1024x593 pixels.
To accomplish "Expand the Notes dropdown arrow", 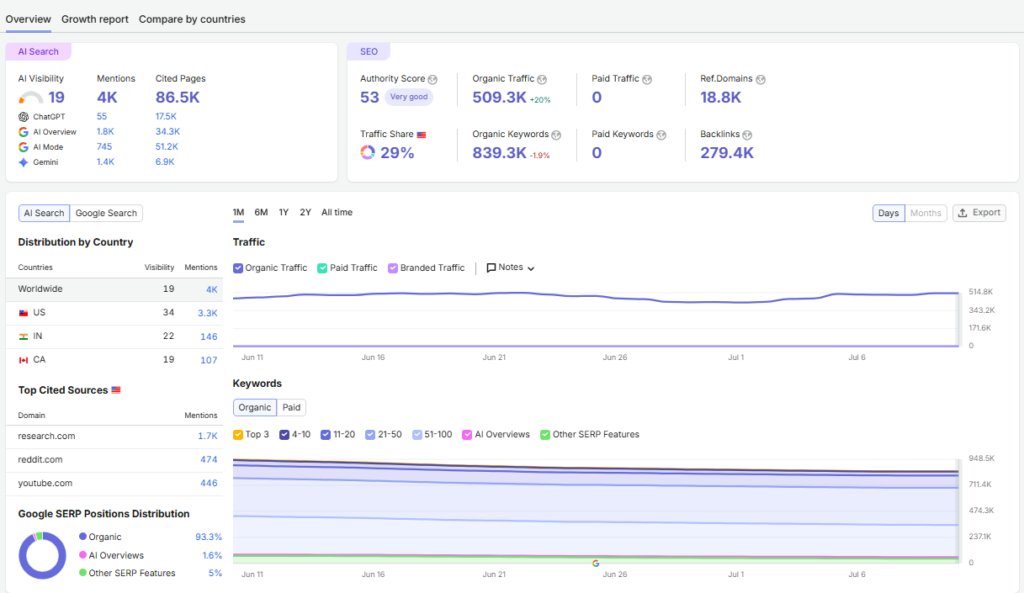I will [x=531, y=268].
